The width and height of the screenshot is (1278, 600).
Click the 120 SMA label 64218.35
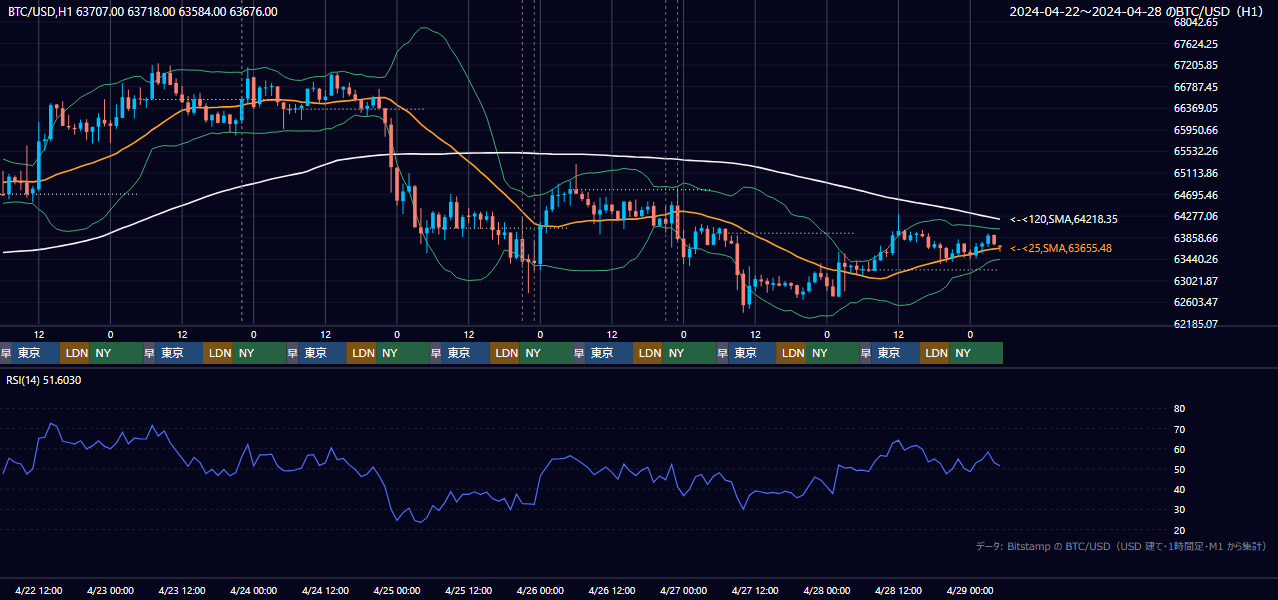click(x=1064, y=219)
